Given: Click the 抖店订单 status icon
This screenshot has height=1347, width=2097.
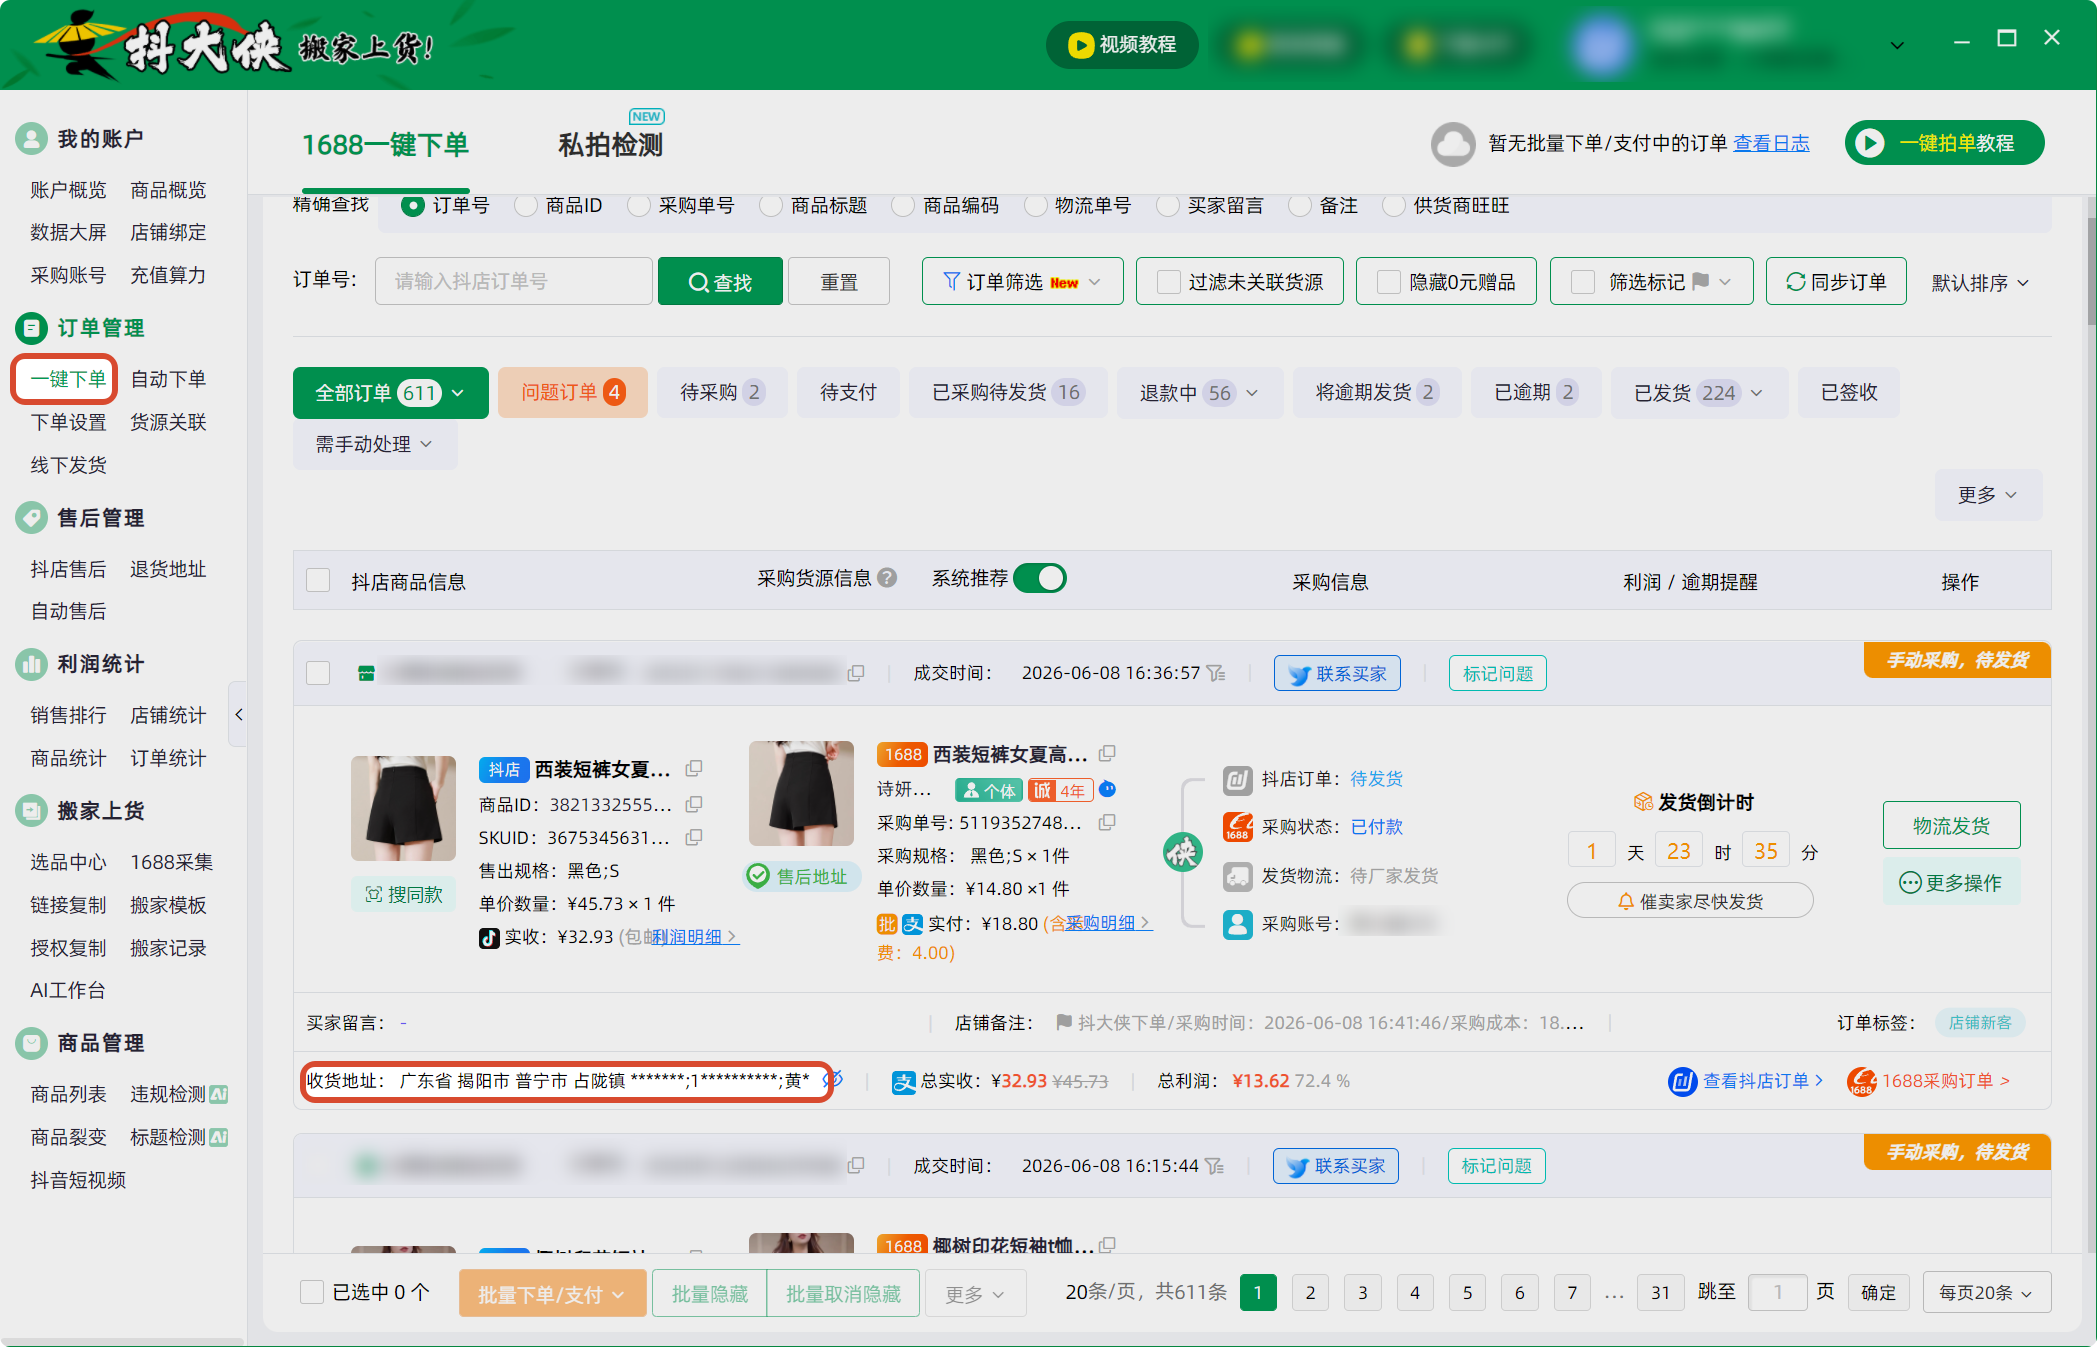Looking at the screenshot, I should (x=1238, y=779).
